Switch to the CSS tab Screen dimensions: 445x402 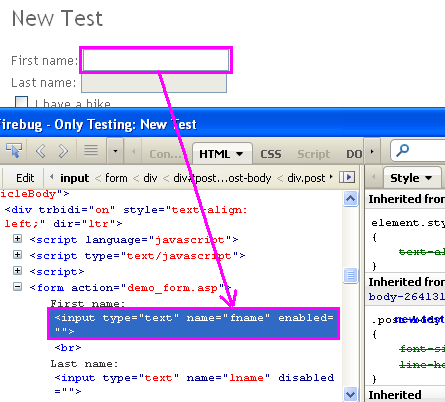click(x=271, y=154)
